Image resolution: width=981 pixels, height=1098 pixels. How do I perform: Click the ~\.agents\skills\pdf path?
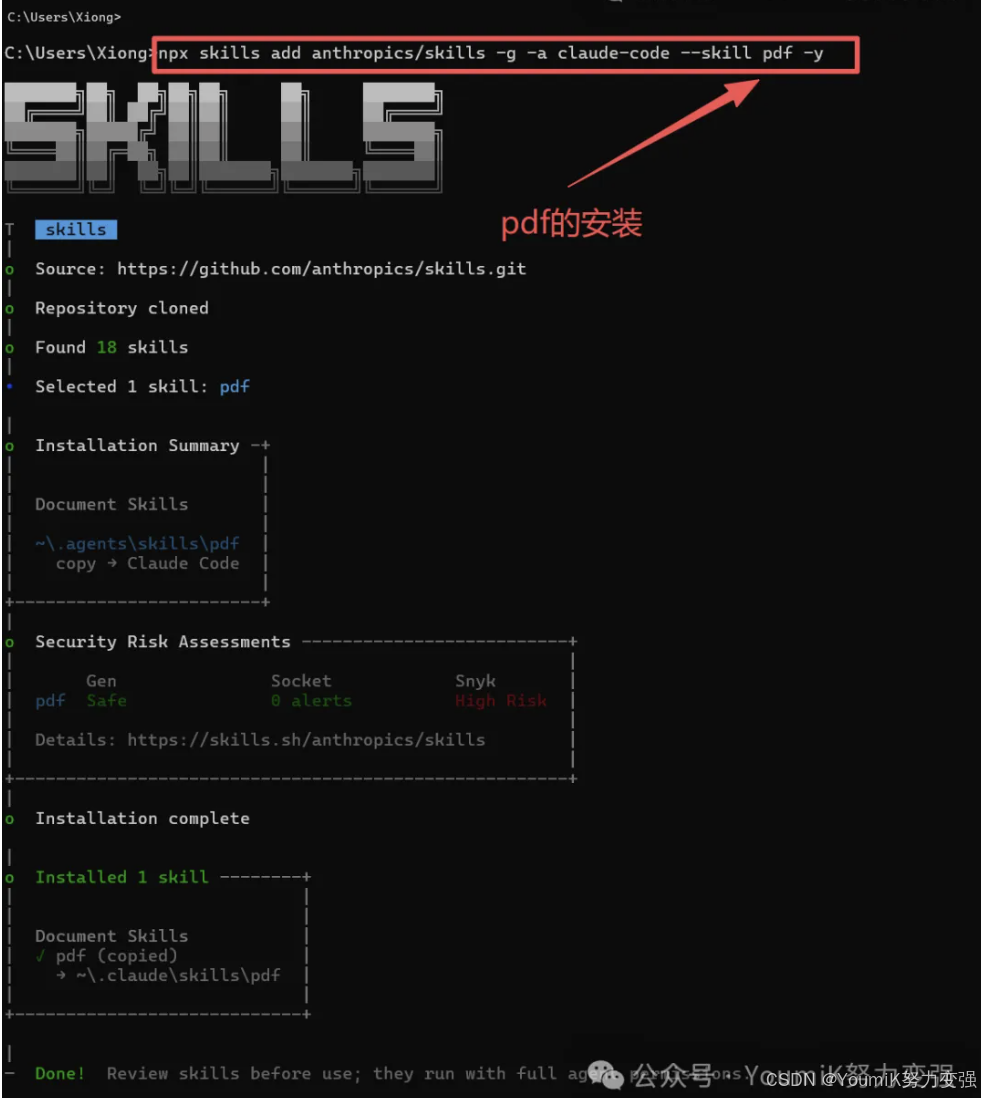pyautogui.click(x=137, y=543)
